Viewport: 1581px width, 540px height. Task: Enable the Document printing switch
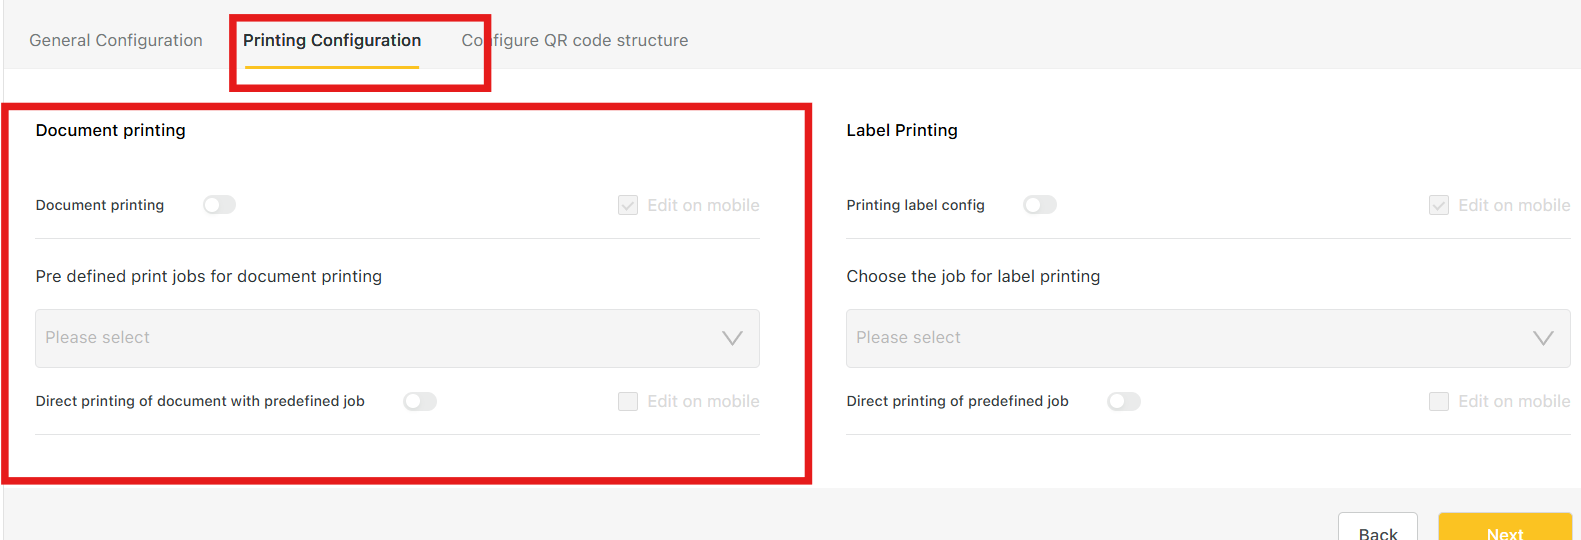click(x=219, y=205)
